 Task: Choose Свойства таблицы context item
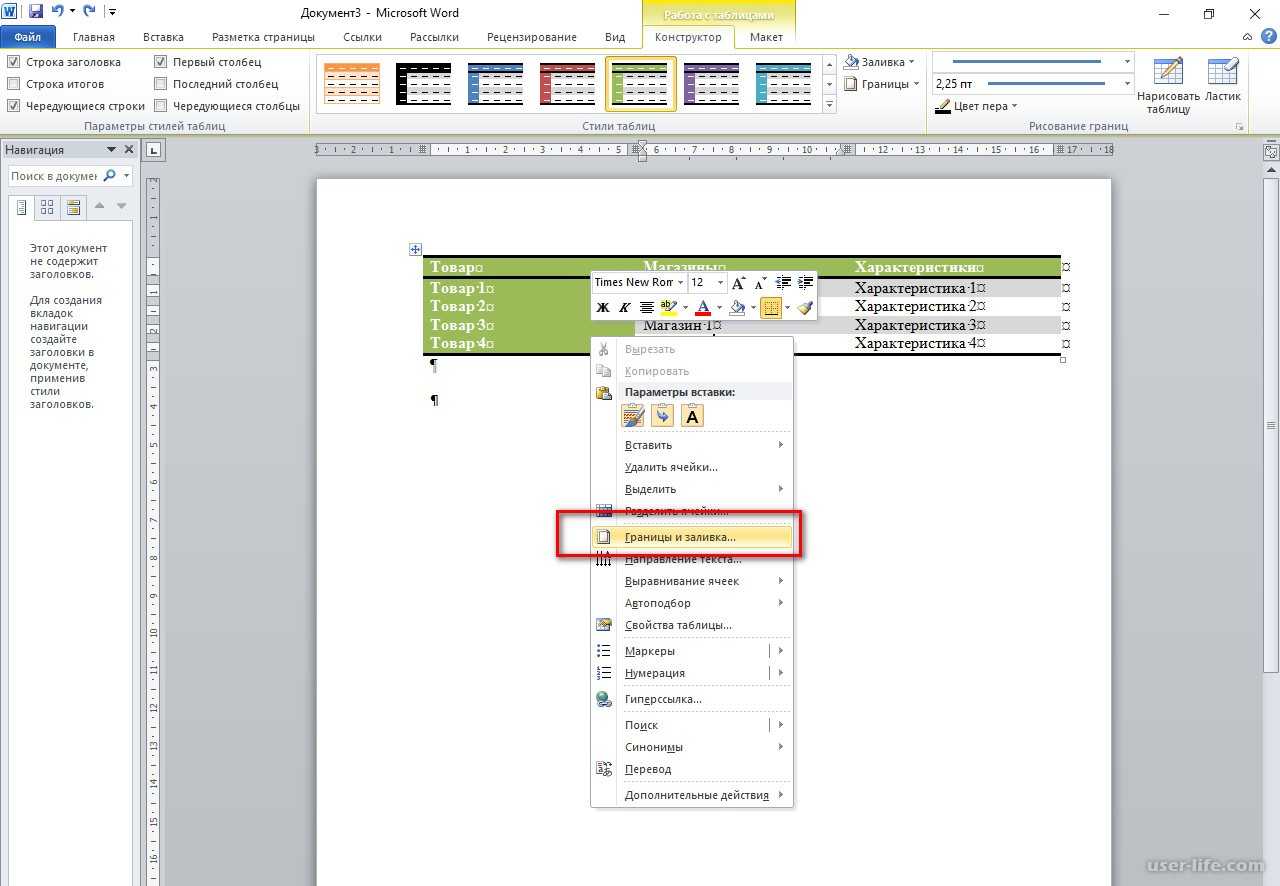click(x=692, y=625)
